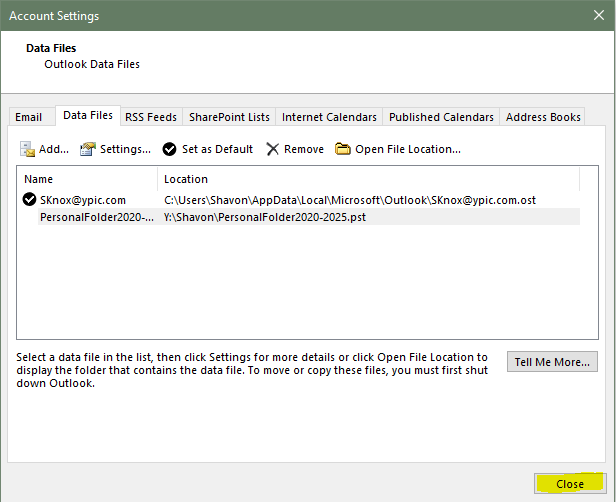Click the Remove X icon
616x502 pixels.
coord(272,149)
